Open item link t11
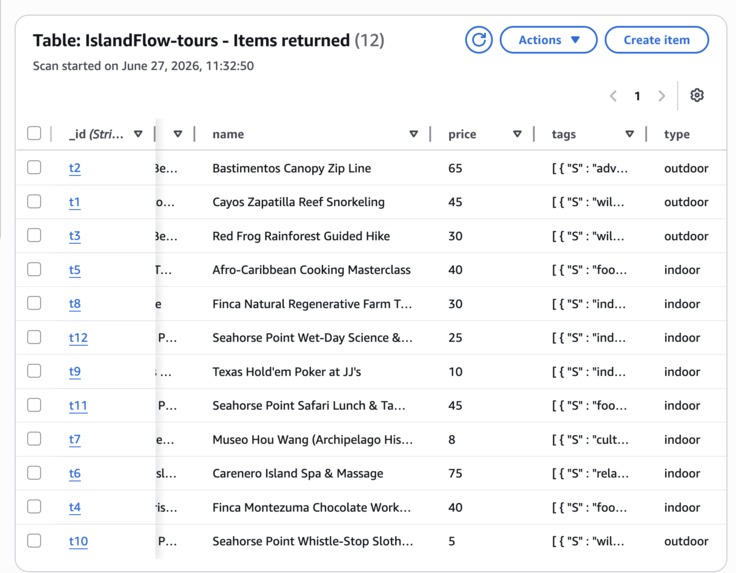 tap(78, 405)
